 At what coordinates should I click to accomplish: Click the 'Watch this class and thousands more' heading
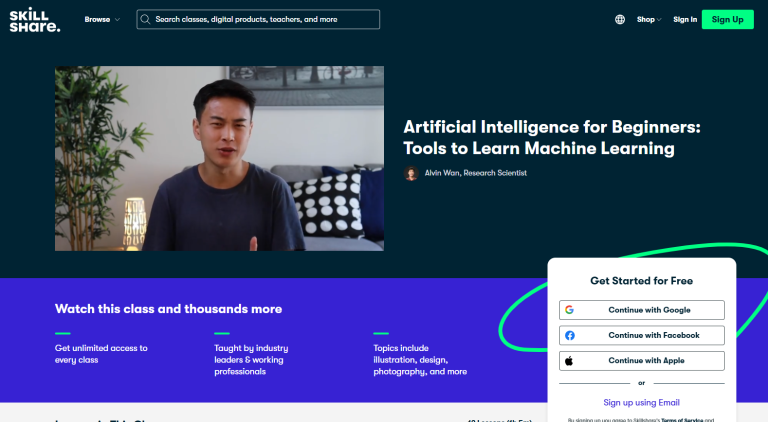click(x=168, y=309)
